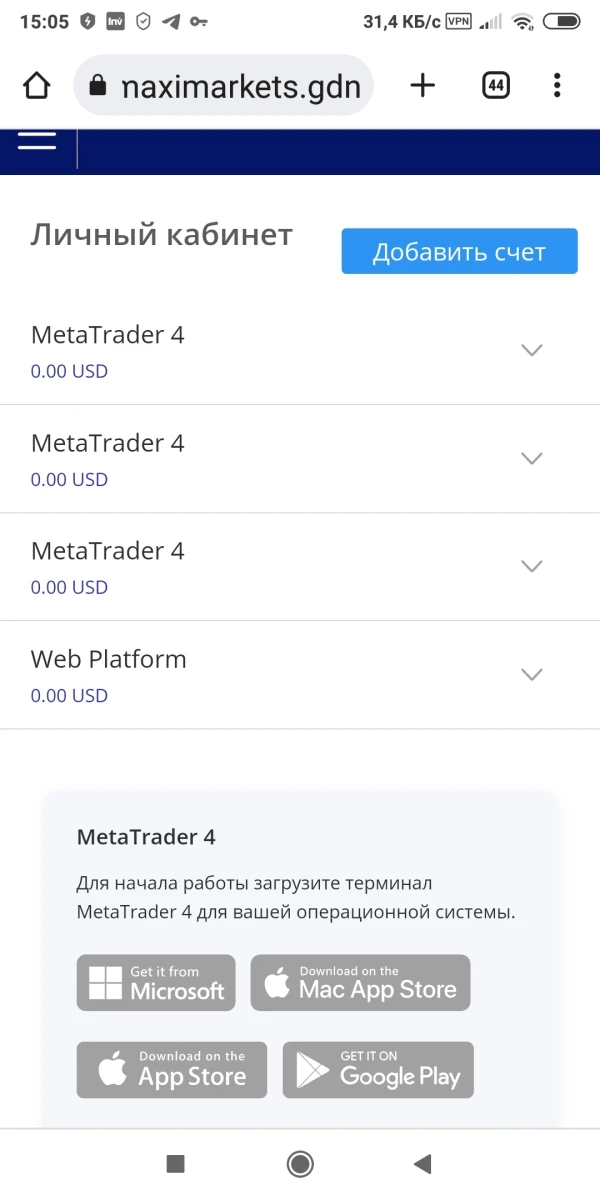Tap the Android recent apps square button

point(175,1163)
